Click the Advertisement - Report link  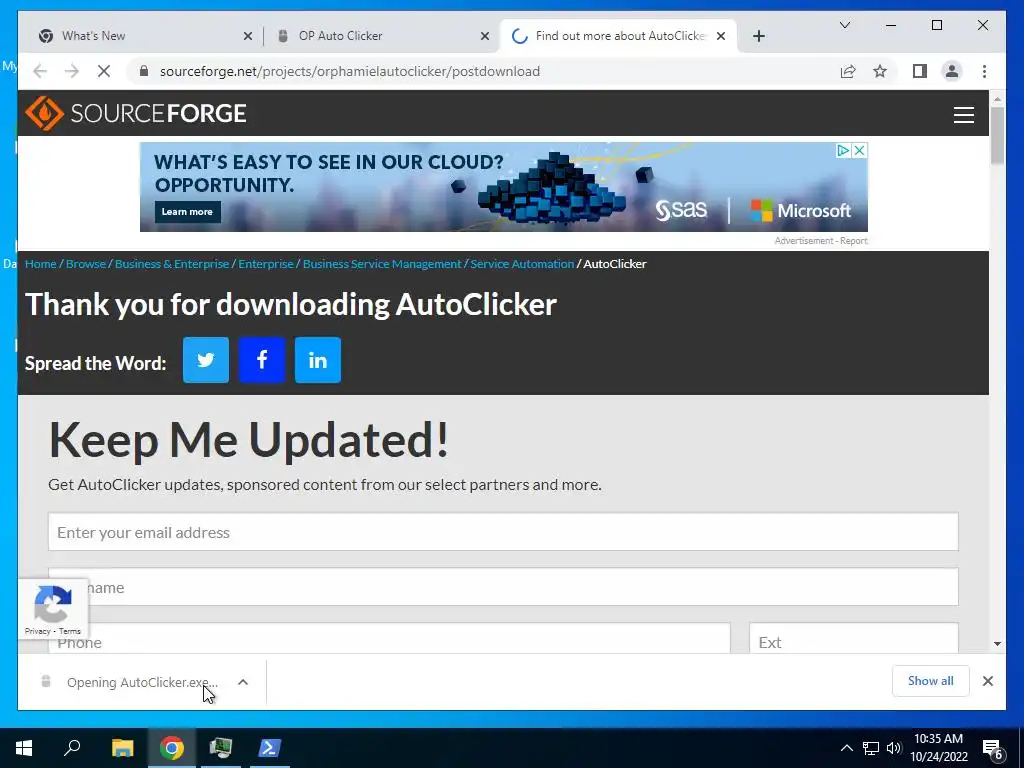821,241
